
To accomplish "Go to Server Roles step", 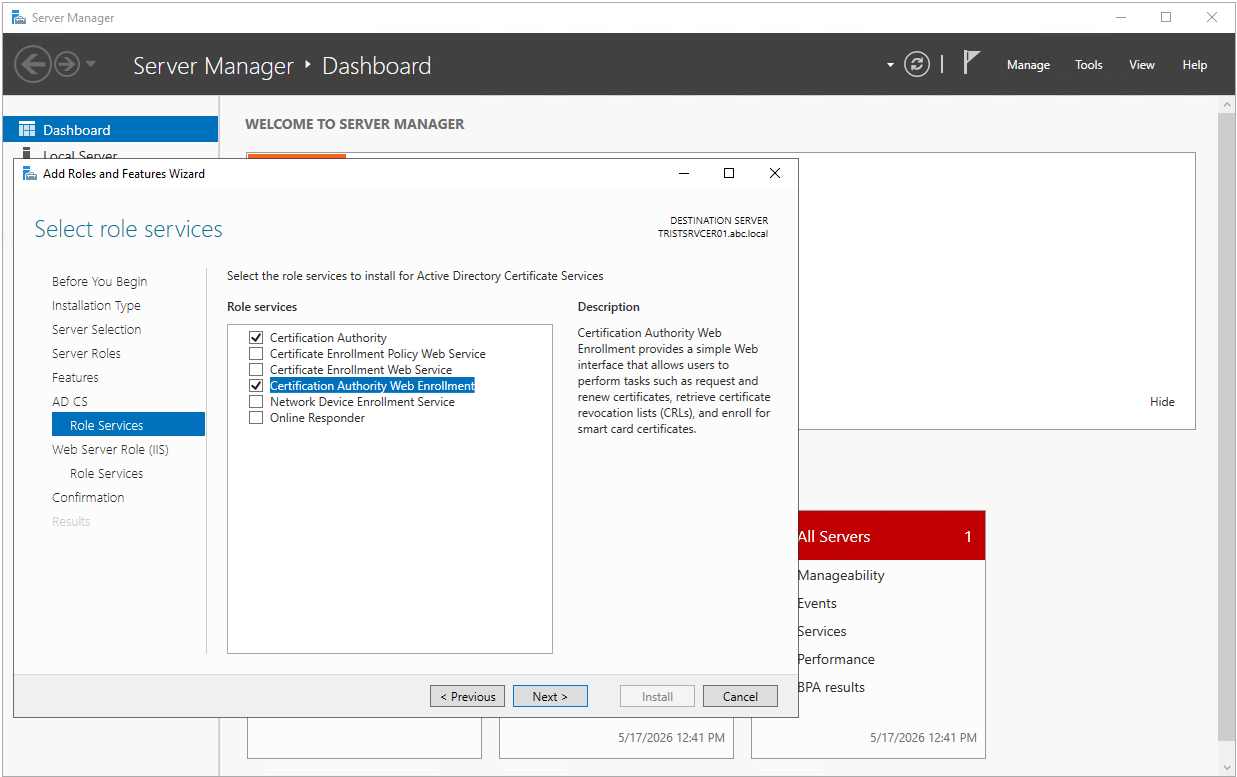I will tap(86, 354).
